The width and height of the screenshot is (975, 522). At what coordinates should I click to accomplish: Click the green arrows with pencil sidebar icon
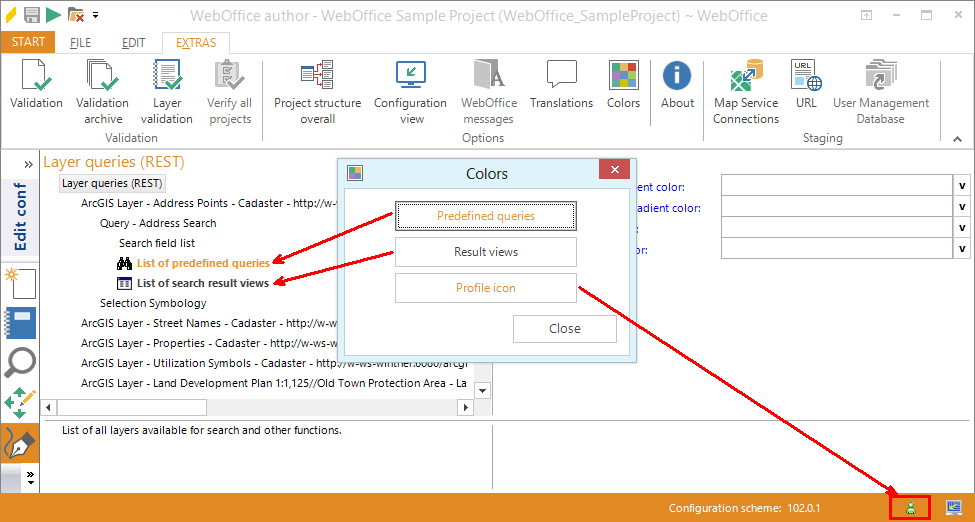coord(20,403)
